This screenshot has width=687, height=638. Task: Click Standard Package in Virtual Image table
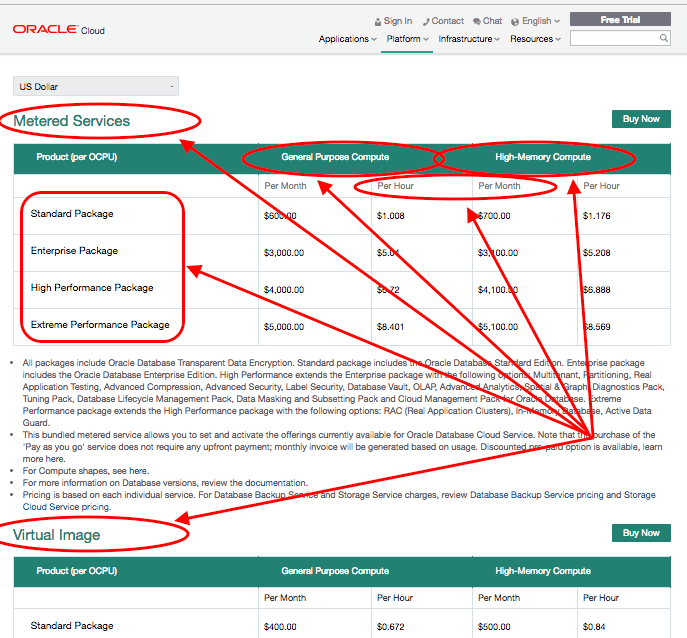click(72, 626)
